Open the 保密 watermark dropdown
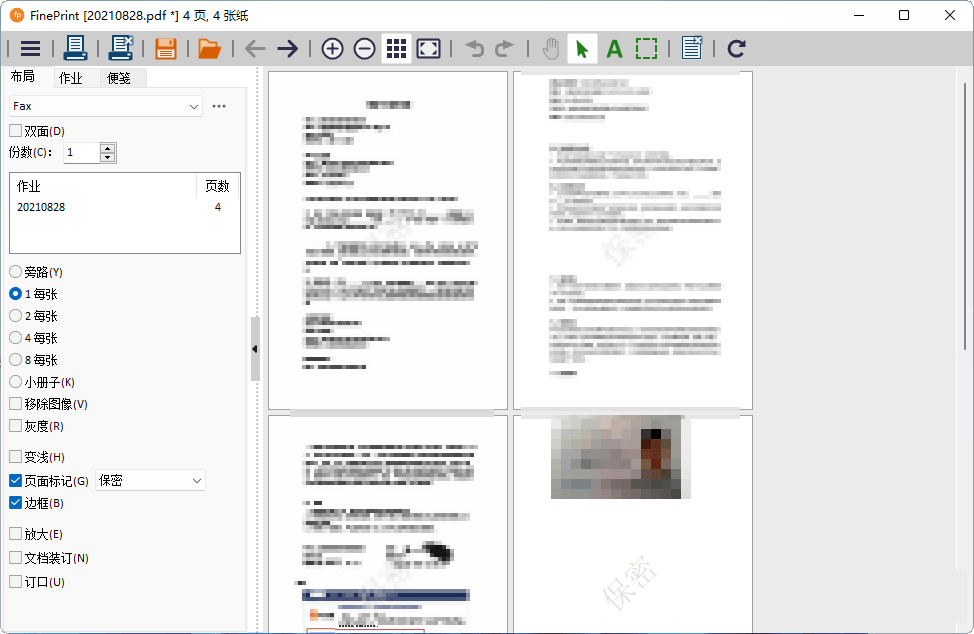Screen dimensions: 974x634 [x=150, y=481]
